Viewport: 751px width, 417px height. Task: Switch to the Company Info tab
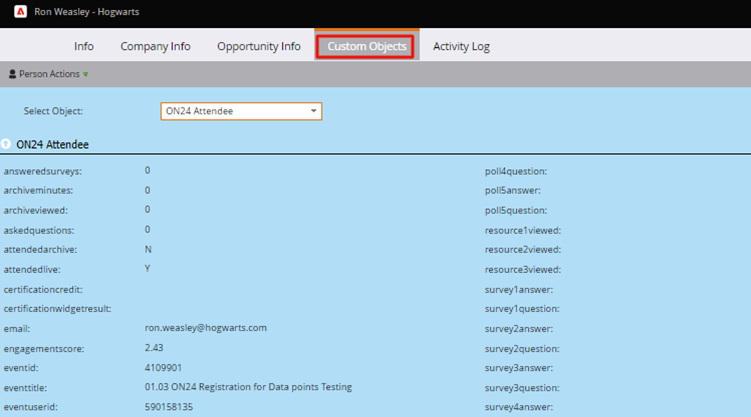[x=155, y=46]
